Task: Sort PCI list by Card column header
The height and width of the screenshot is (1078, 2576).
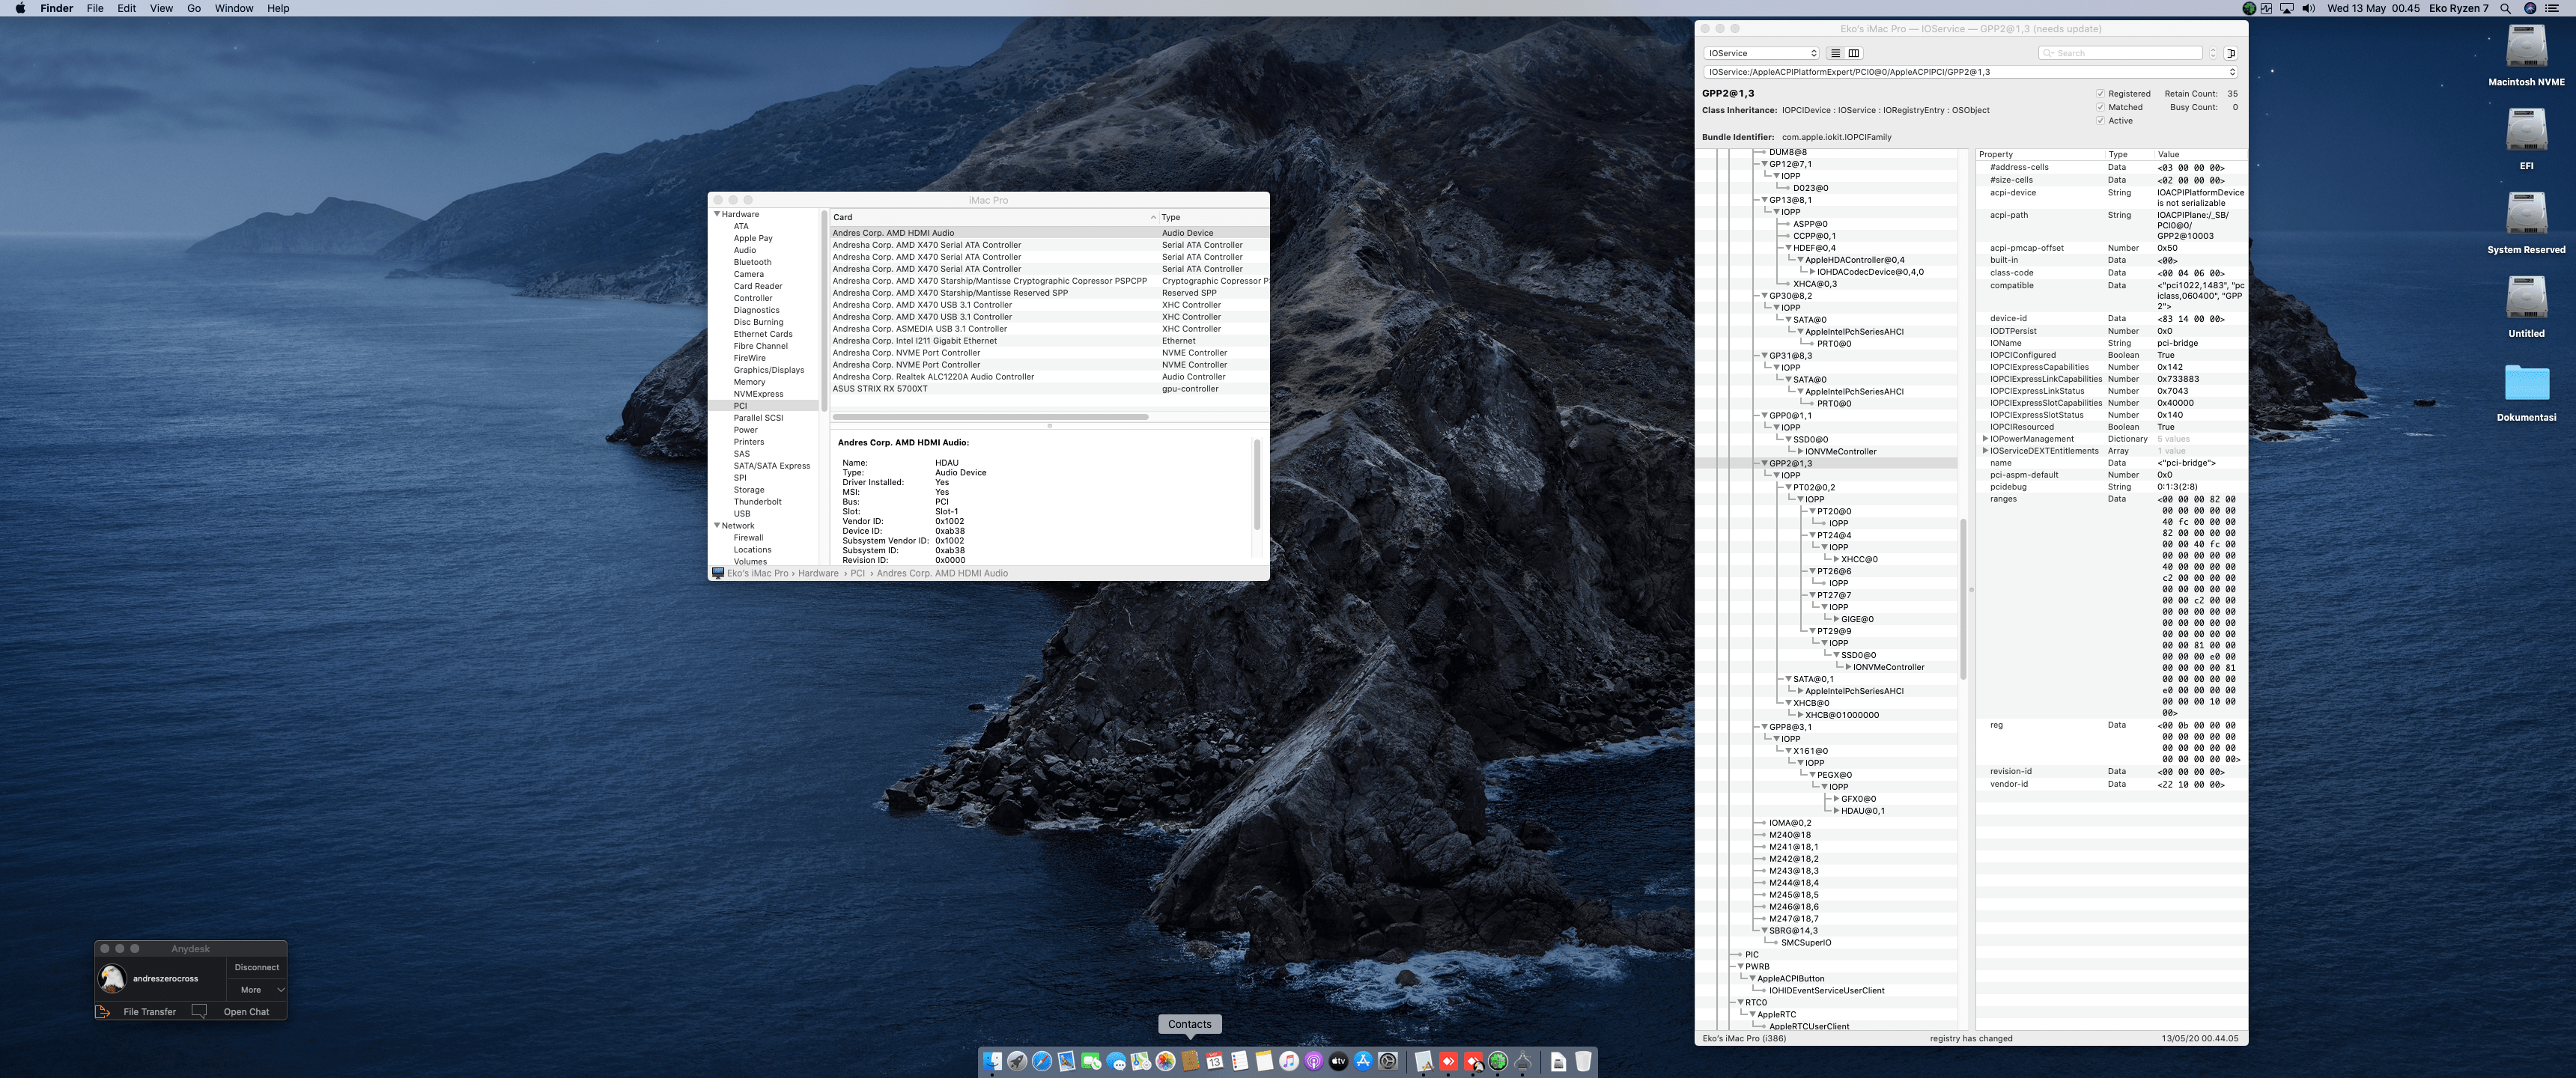Action: 993,217
